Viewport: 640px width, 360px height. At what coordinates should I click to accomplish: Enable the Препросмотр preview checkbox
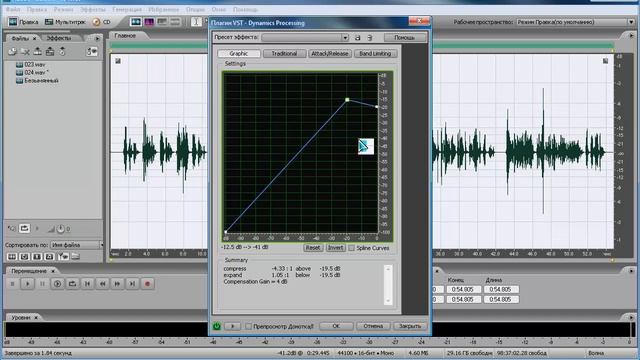[x=248, y=327]
